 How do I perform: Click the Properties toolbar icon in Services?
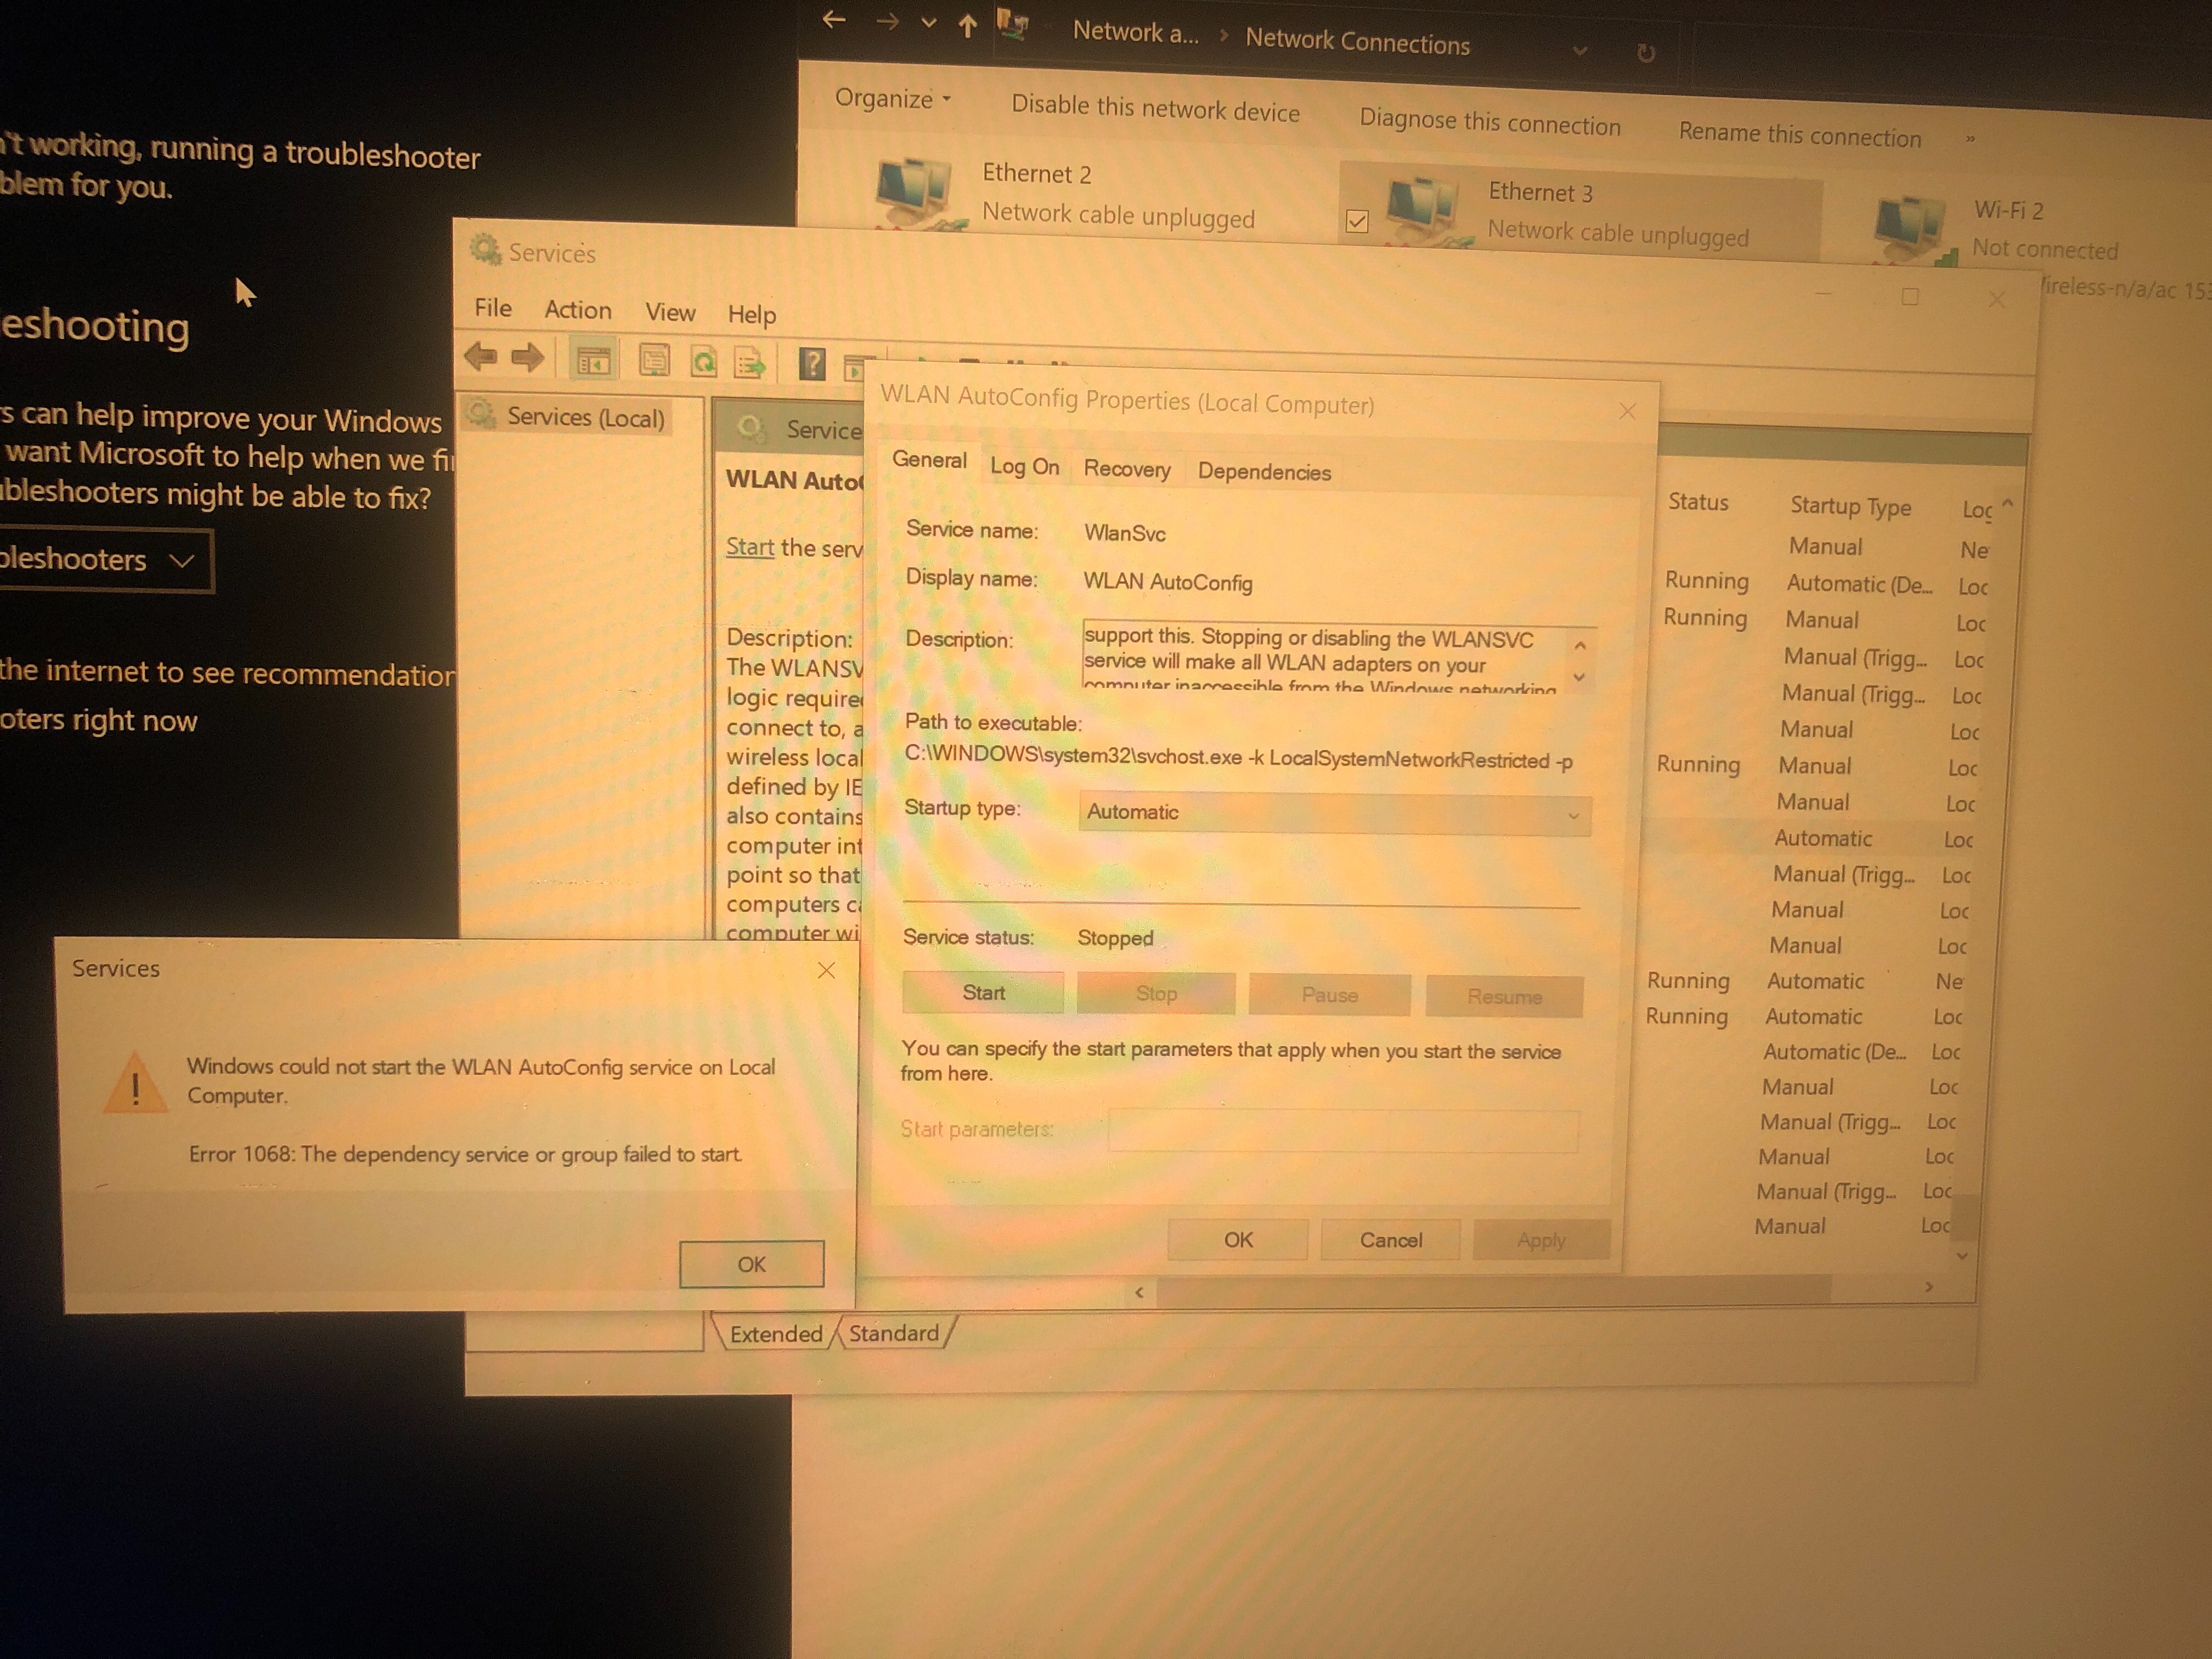(x=654, y=360)
